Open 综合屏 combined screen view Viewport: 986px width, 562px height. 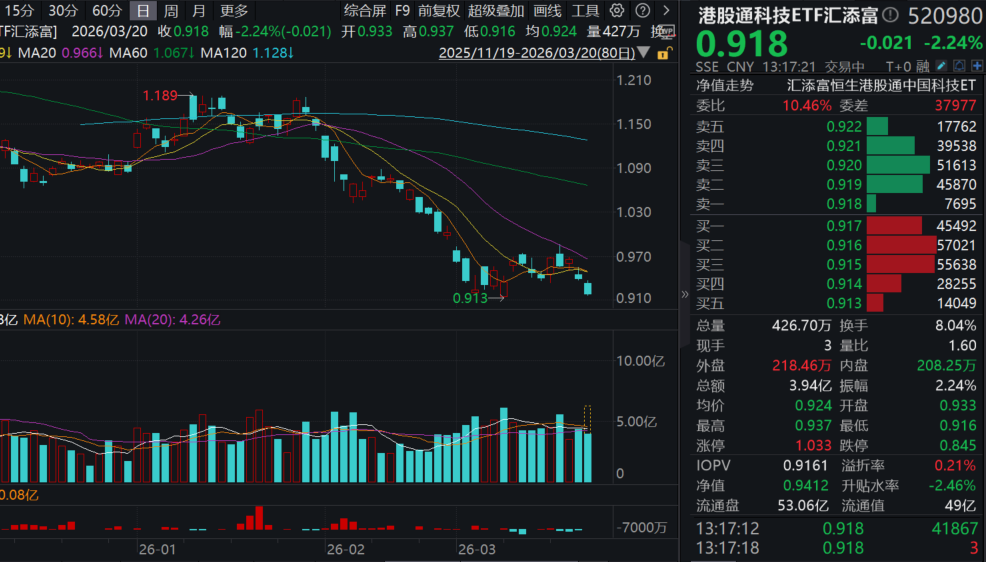[365, 11]
